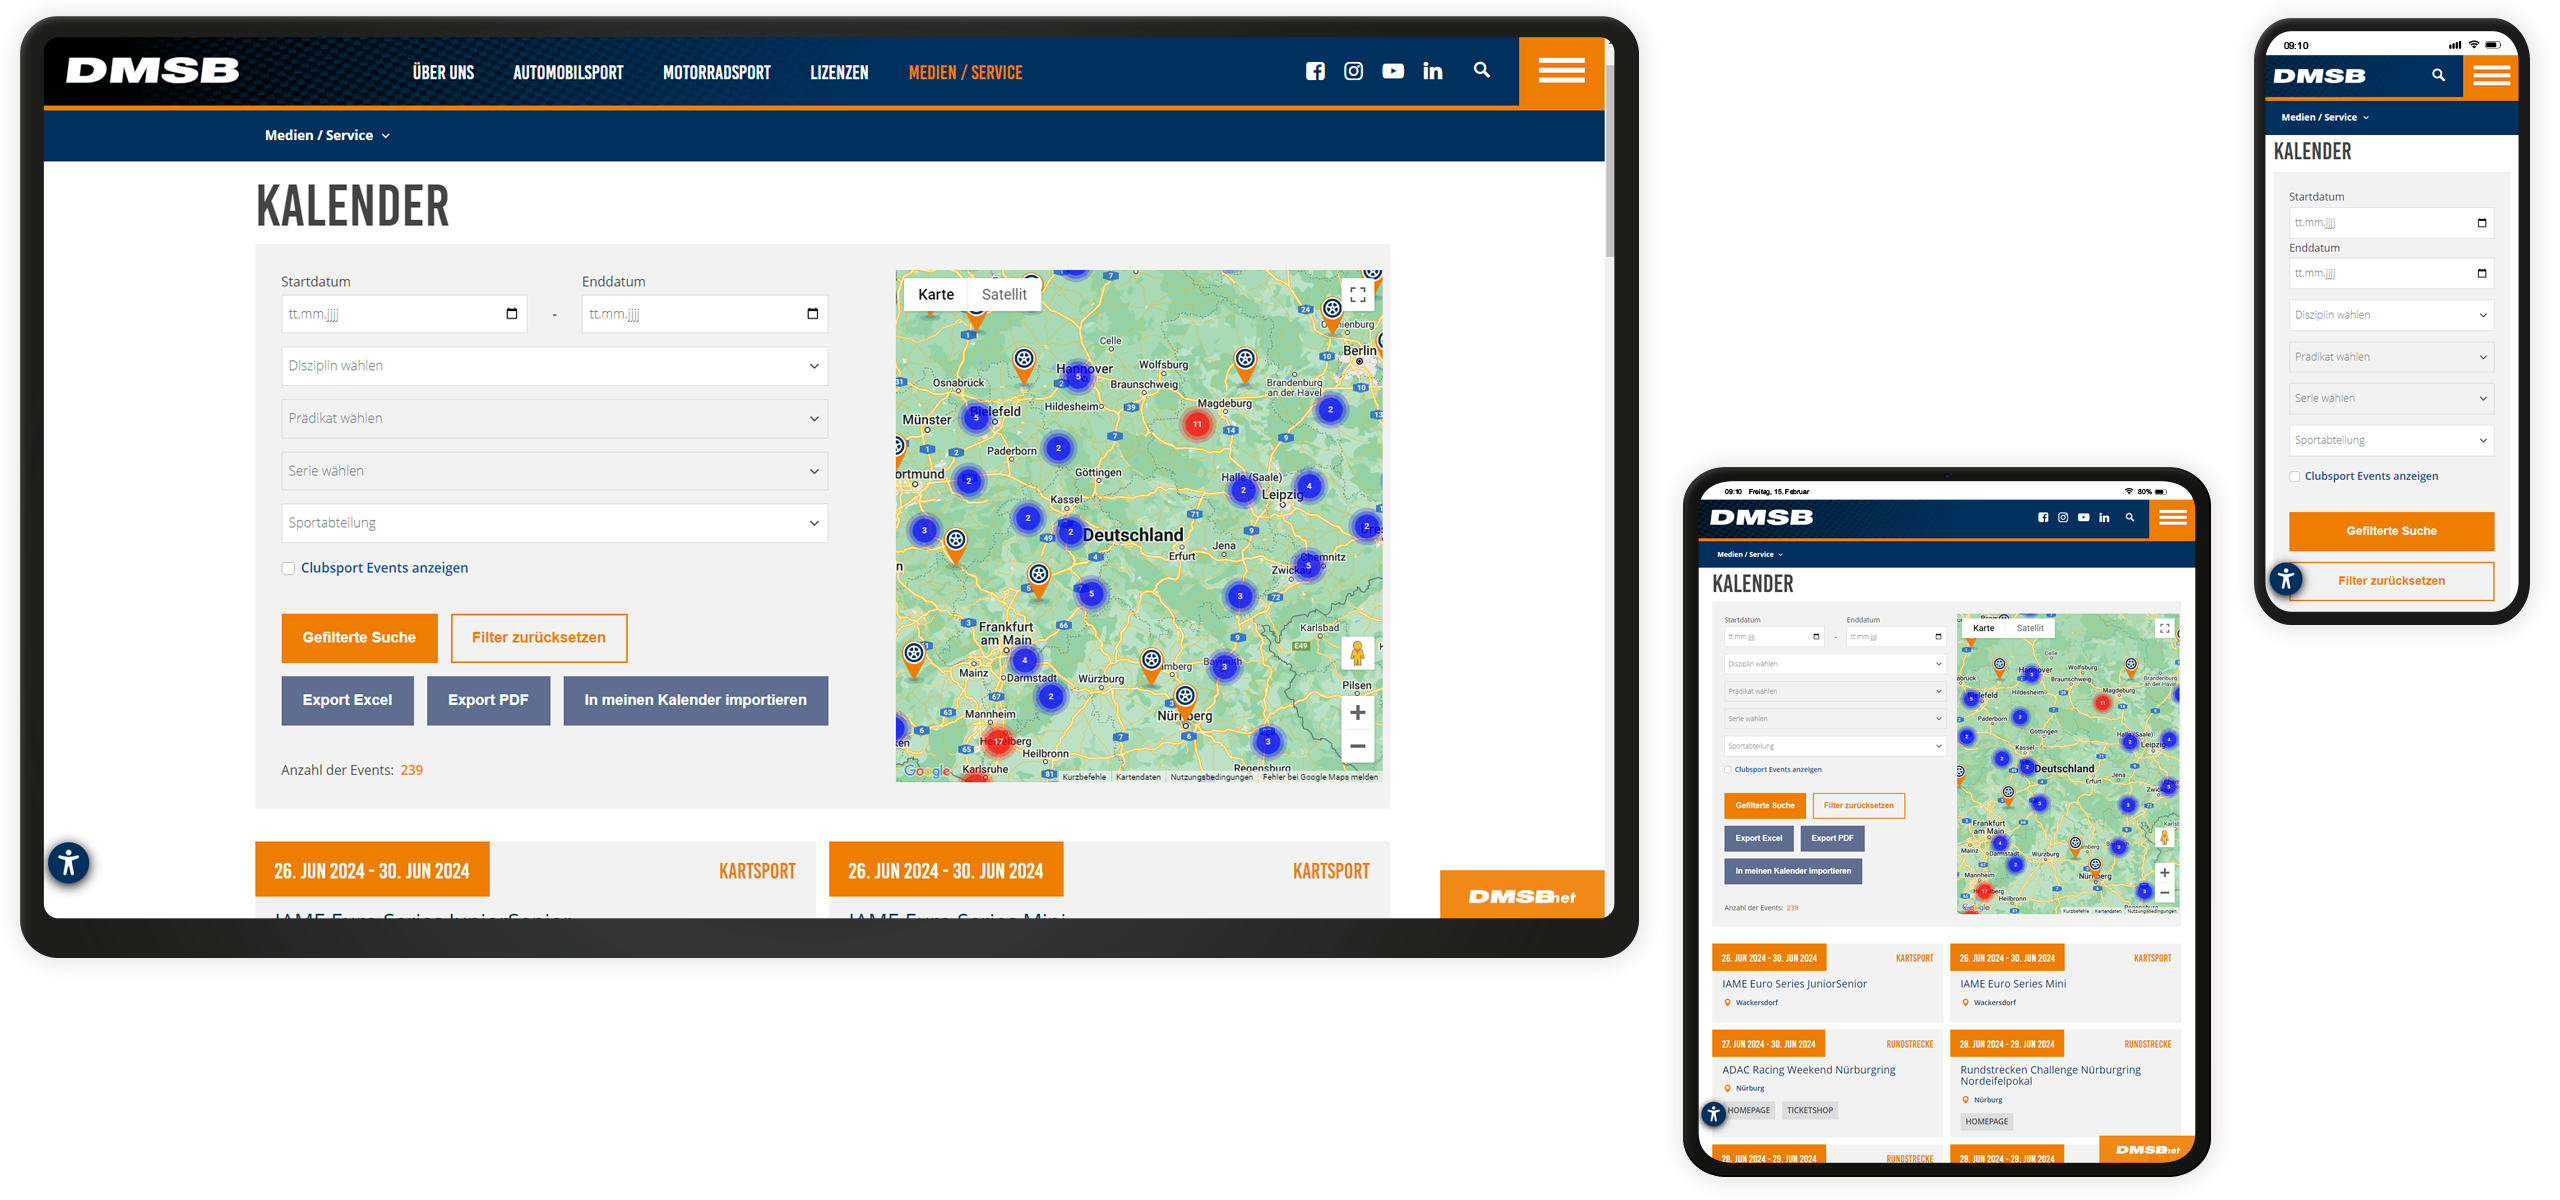Expand Serie wählen dropdown on desktop
The height and width of the screenshot is (1200, 2560).
pos(554,471)
